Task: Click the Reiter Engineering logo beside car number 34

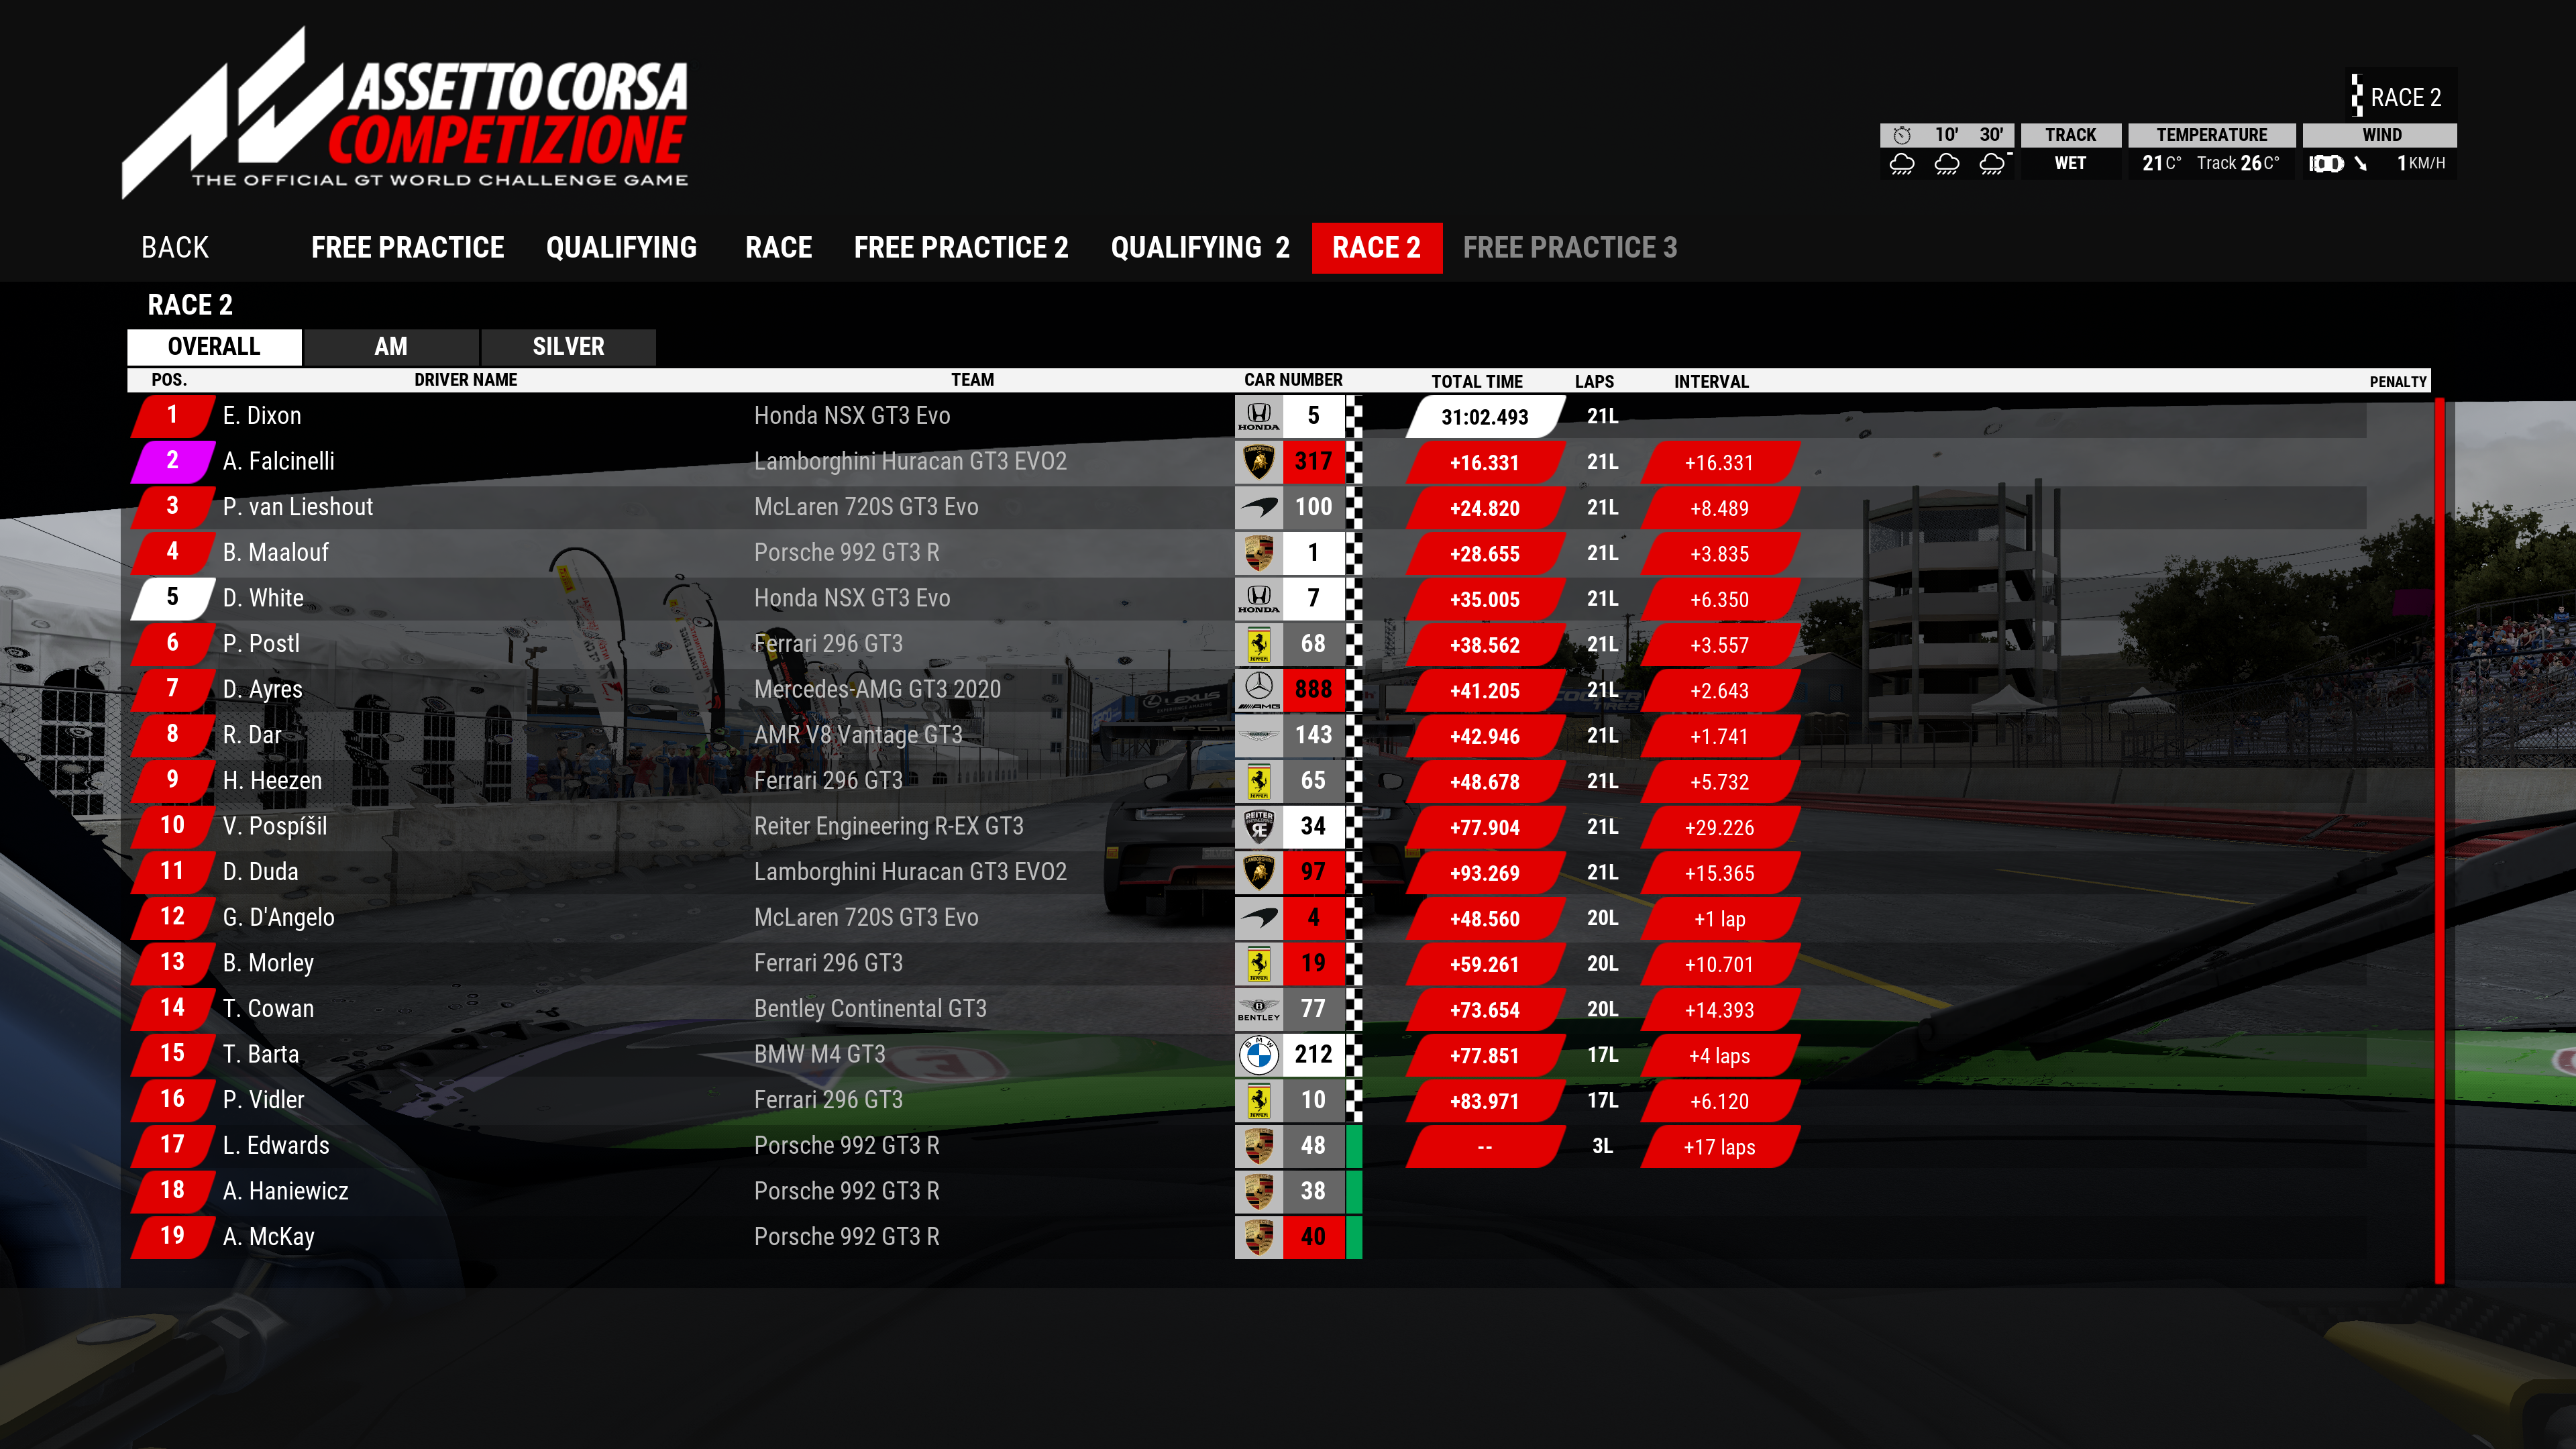Action: pyautogui.click(x=1258, y=826)
